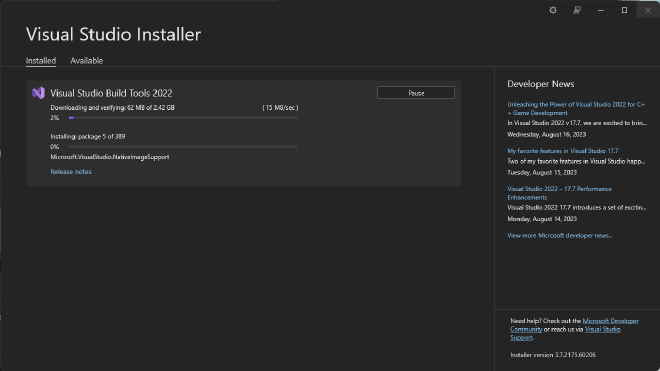Viewport: 660px width, 371px height.
Task: Click the Monday, August 14, 2023 date
Action: pyautogui.click(x=542, y=219)
